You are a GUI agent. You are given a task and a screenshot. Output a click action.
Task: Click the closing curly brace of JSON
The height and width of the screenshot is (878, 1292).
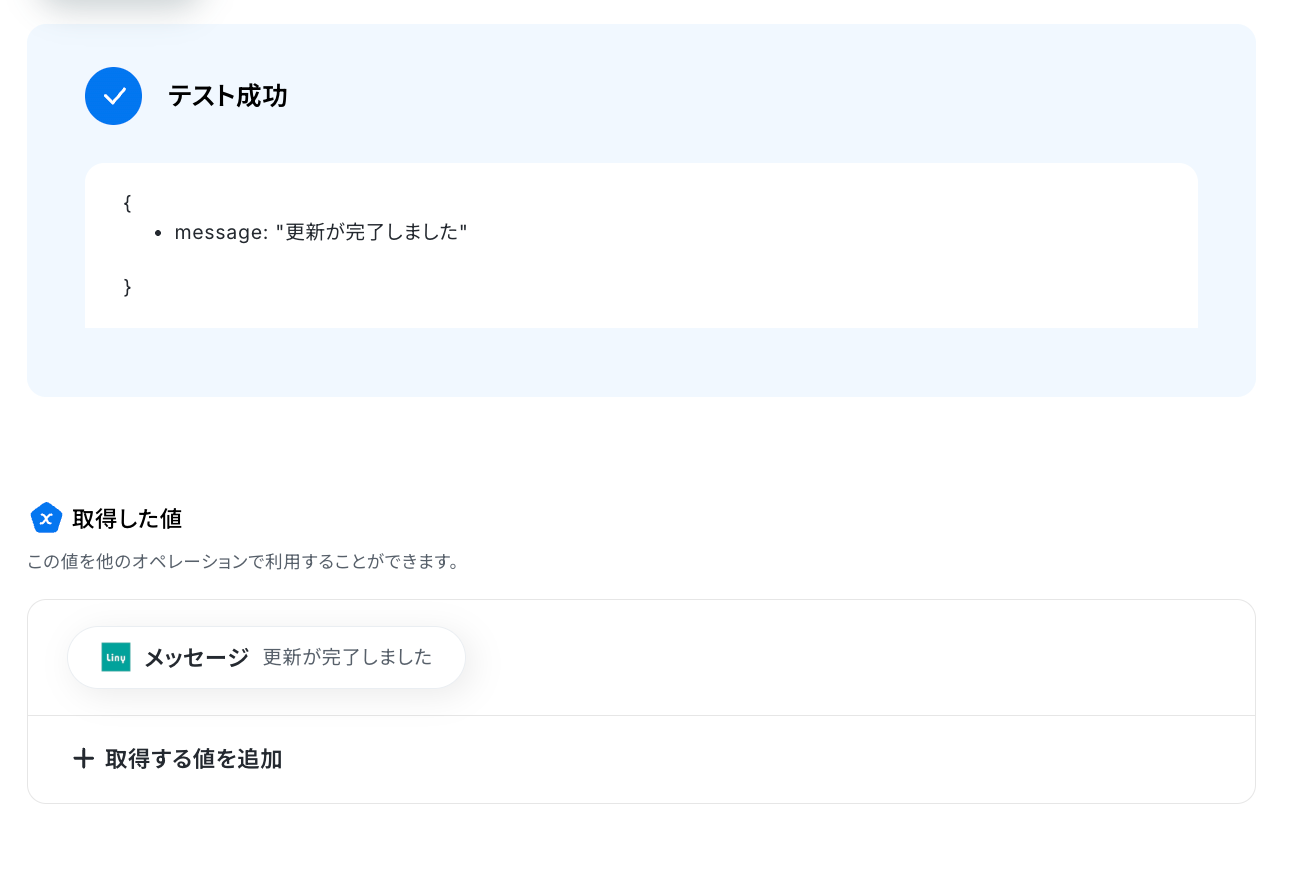pyautogui.click(x=127, y=287)
